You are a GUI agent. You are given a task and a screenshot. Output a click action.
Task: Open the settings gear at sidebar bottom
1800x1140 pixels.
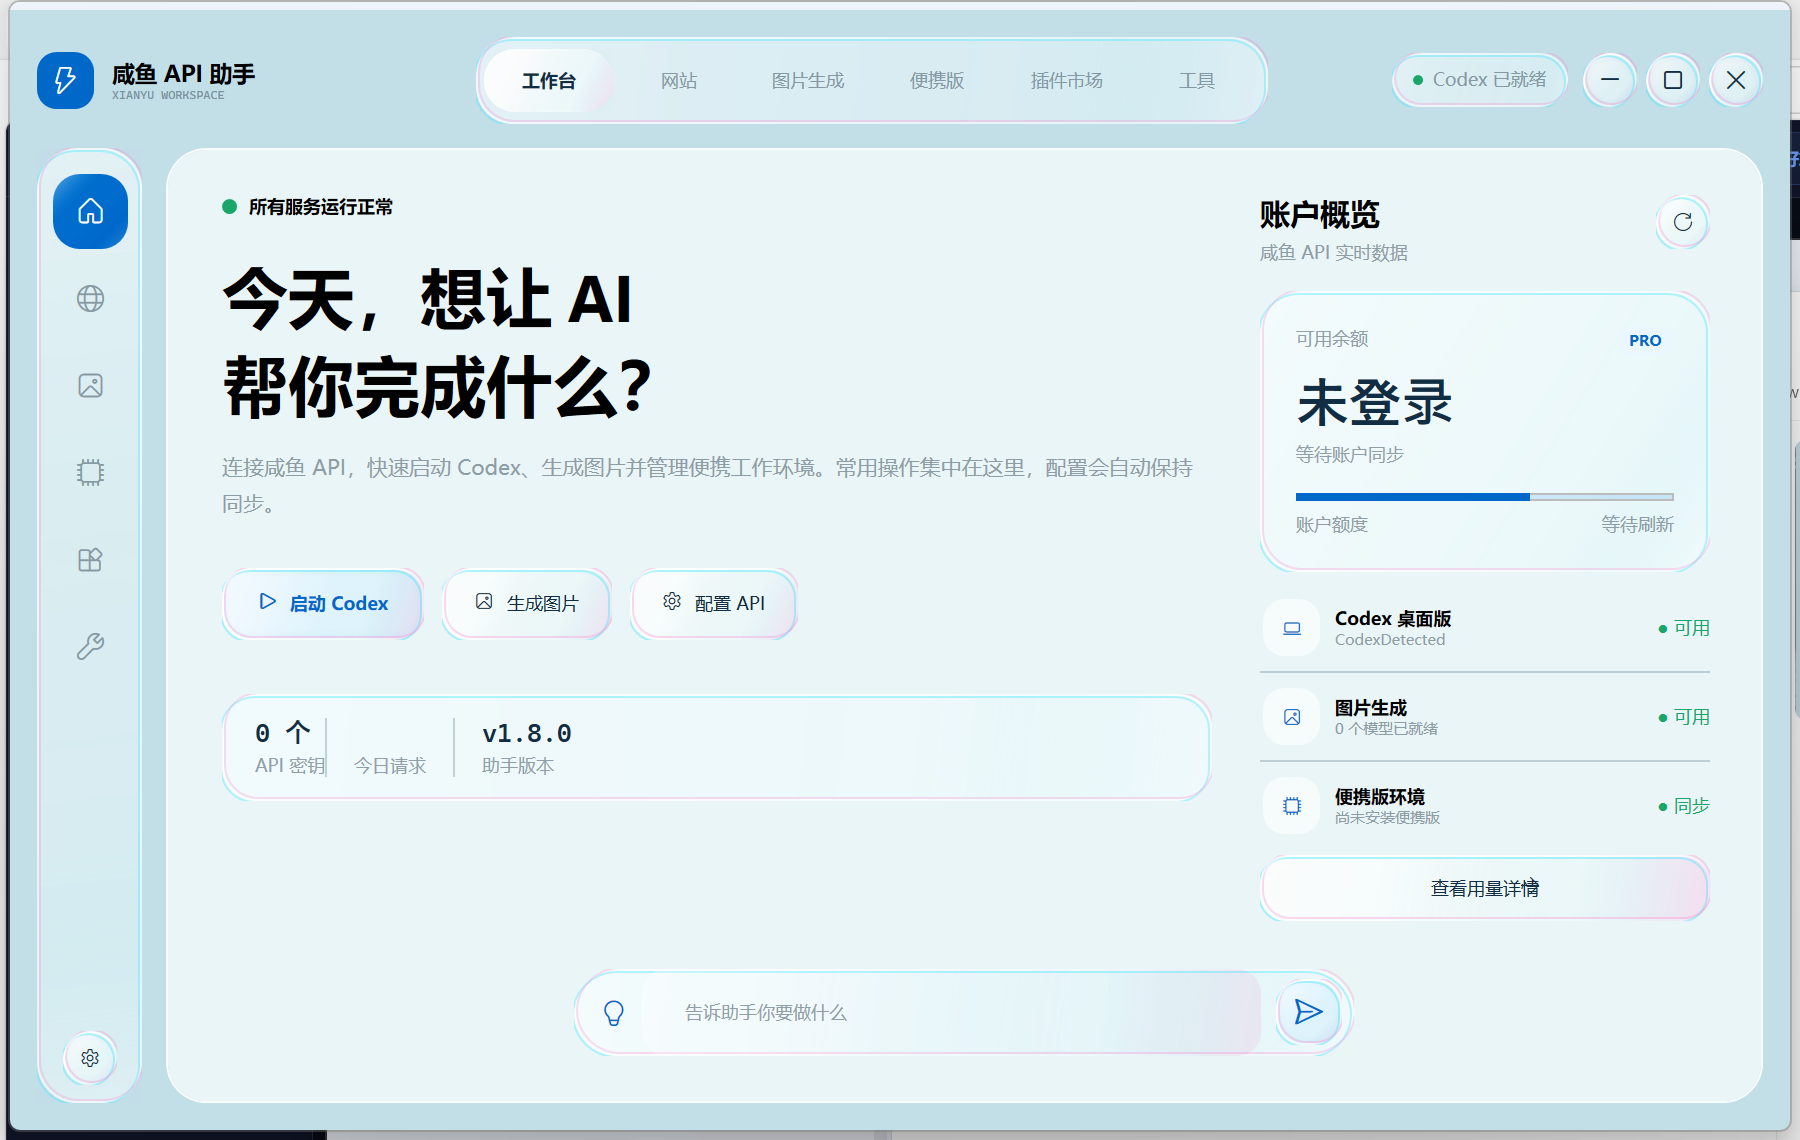[x=90, y=1058]
